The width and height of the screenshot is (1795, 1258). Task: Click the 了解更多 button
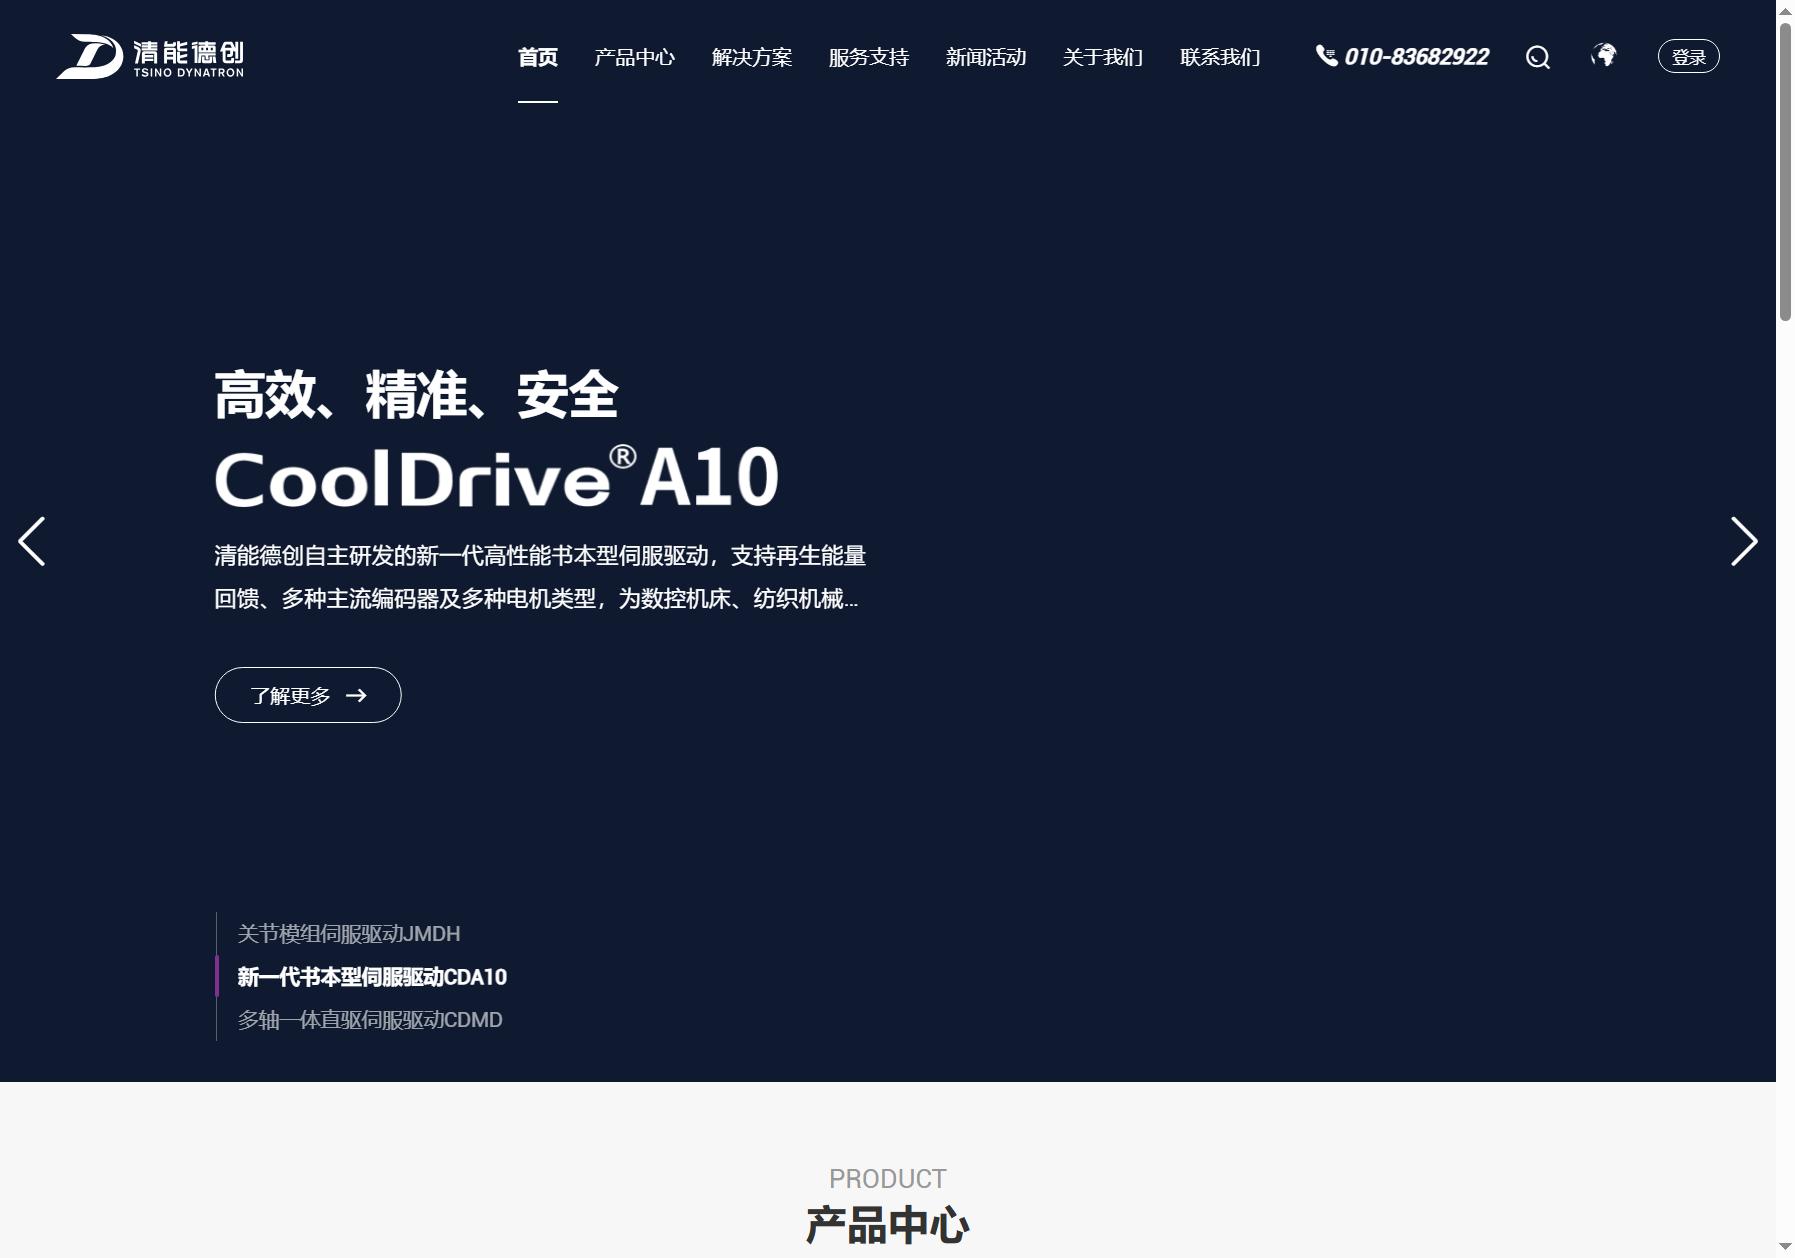(x=308, y=695)
